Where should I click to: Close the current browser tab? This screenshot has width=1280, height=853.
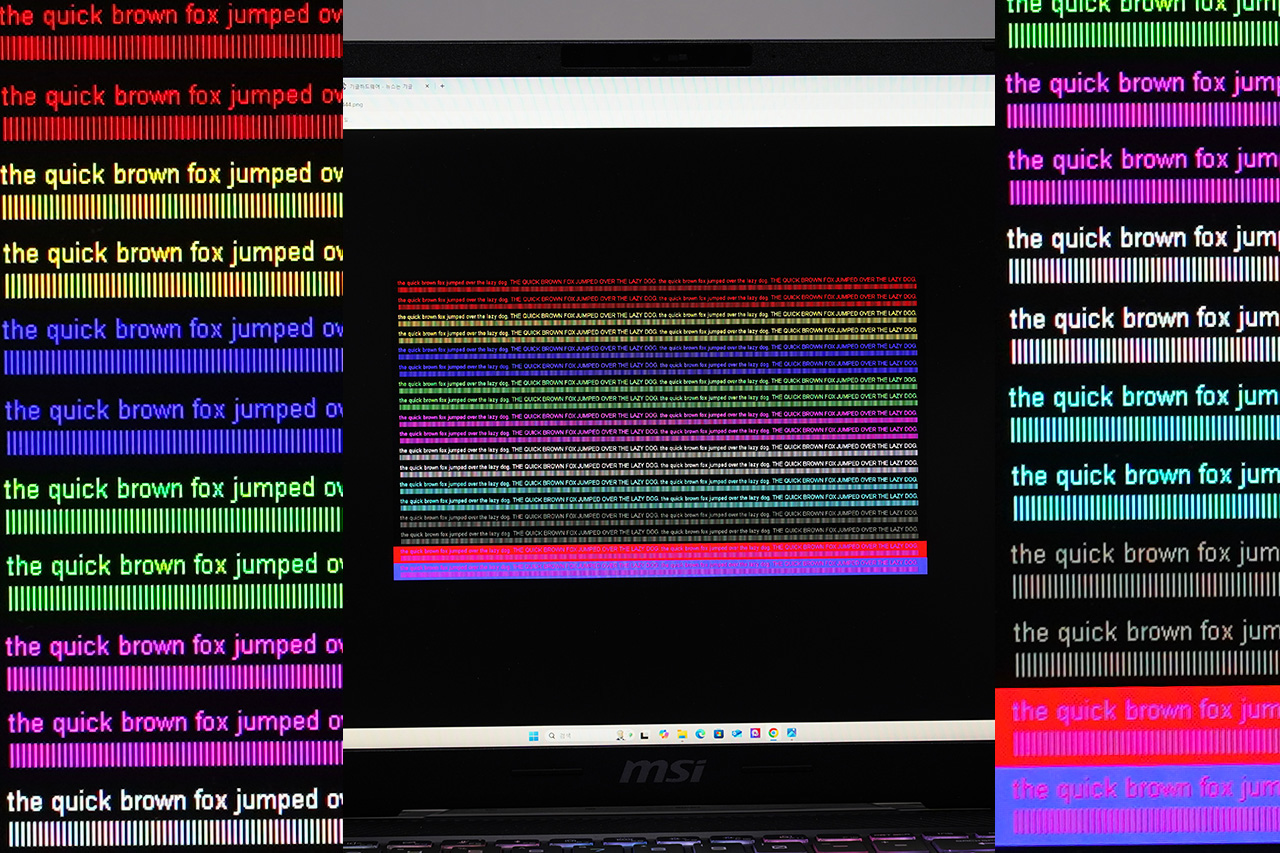point(427,86)
